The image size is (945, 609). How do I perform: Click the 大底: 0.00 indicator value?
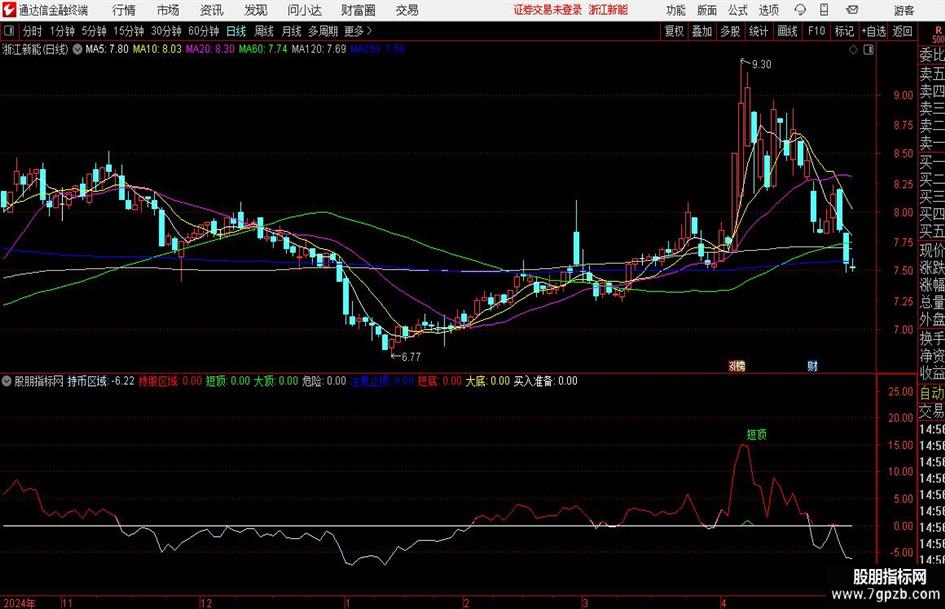(x=488, y=381)
